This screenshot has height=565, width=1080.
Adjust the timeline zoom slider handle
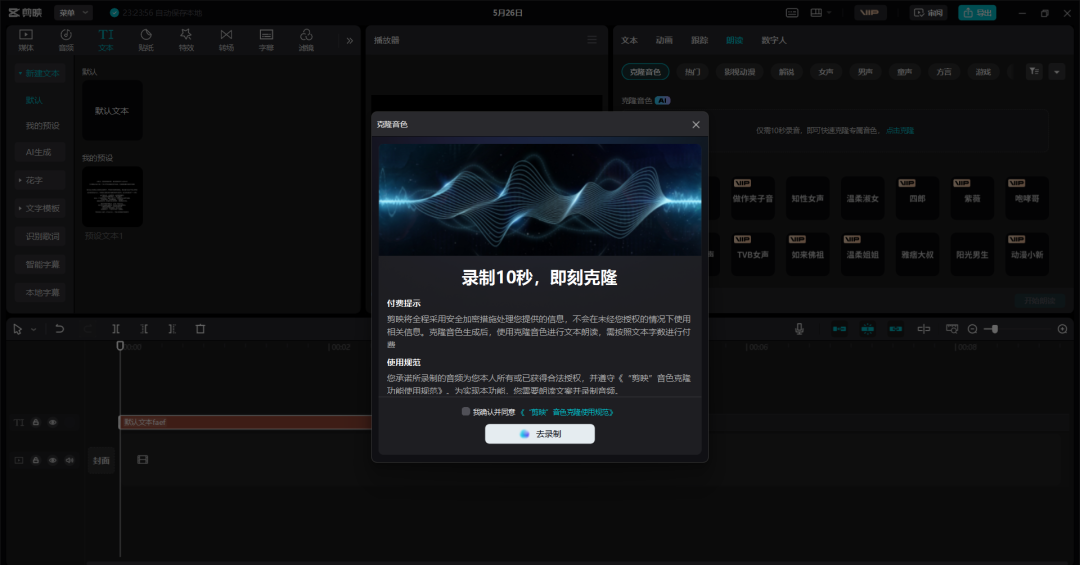click(x=995, y=329)
